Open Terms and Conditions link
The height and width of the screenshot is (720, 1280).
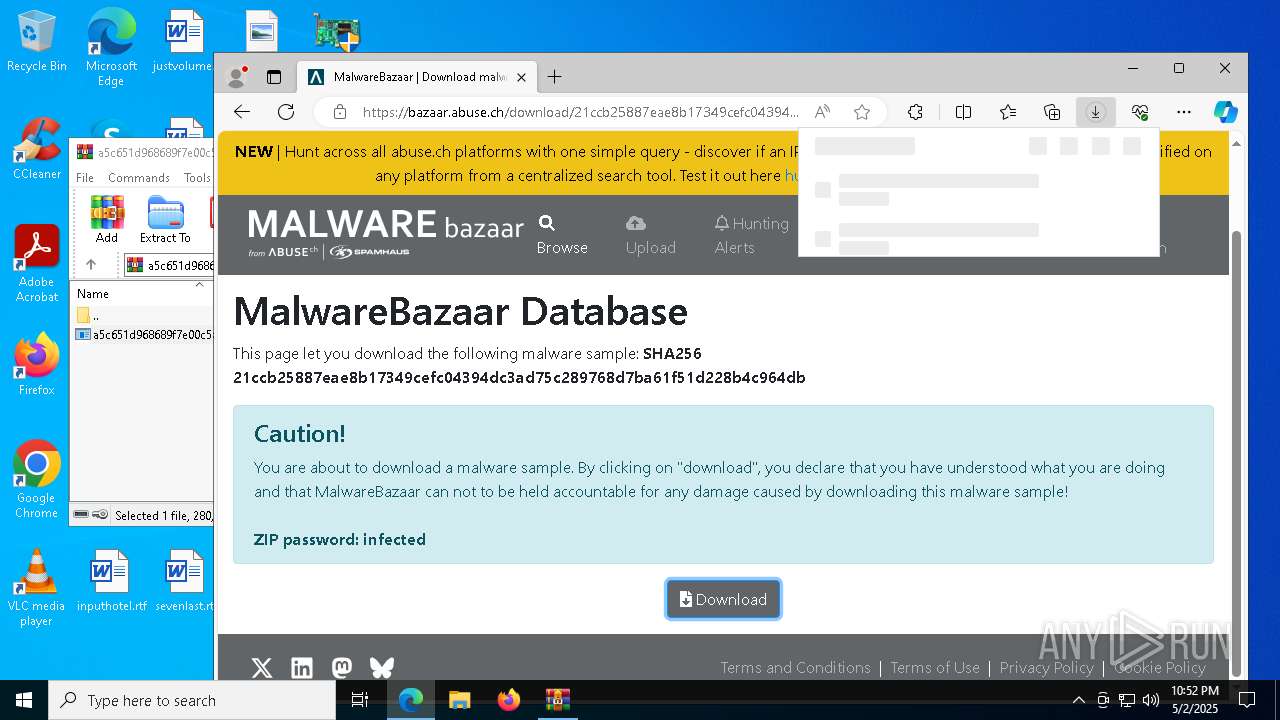point(796,668)
